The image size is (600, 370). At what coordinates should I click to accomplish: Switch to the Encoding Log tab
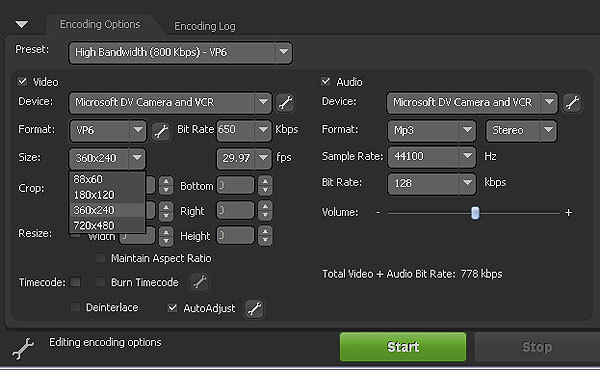(x=205, y=26)
